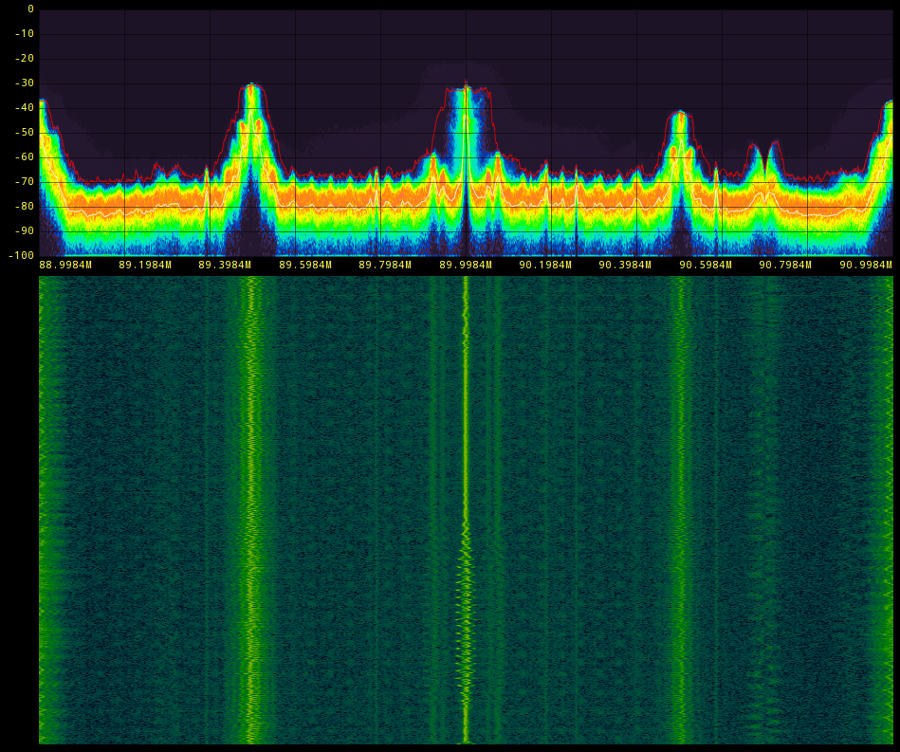The height and width of the screenshot is (752, 900).
Task: Click the -50 dB scale label
Action: coord(24,132)
